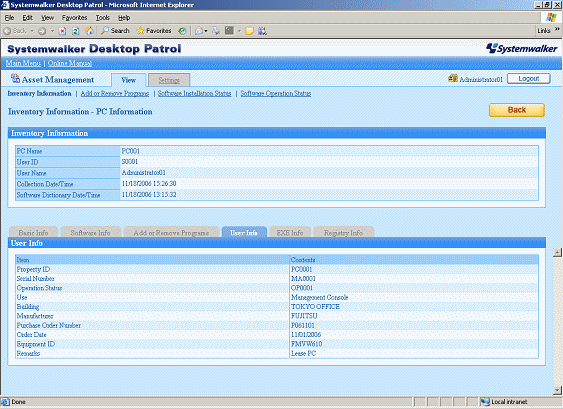Click the Mail envelope icon
The height and width of the screenshot is (409, 563).
click(199, 31)
